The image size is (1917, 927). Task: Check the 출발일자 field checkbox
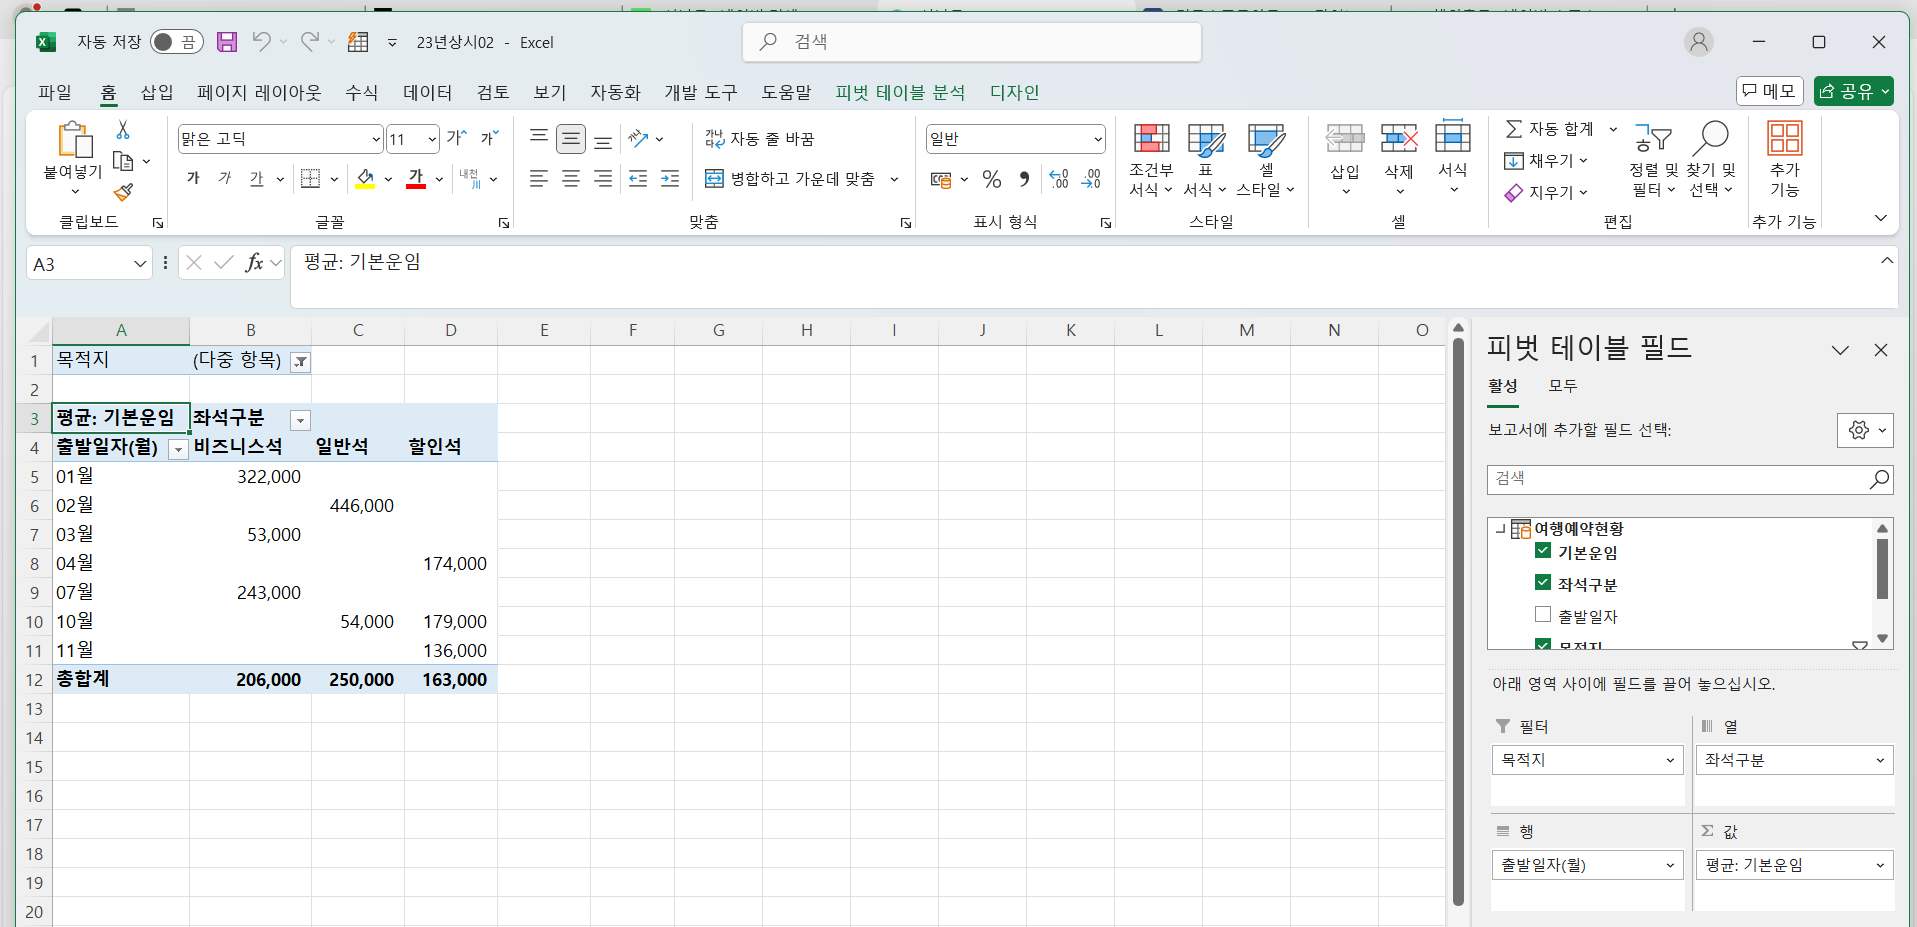[1543, 615]
